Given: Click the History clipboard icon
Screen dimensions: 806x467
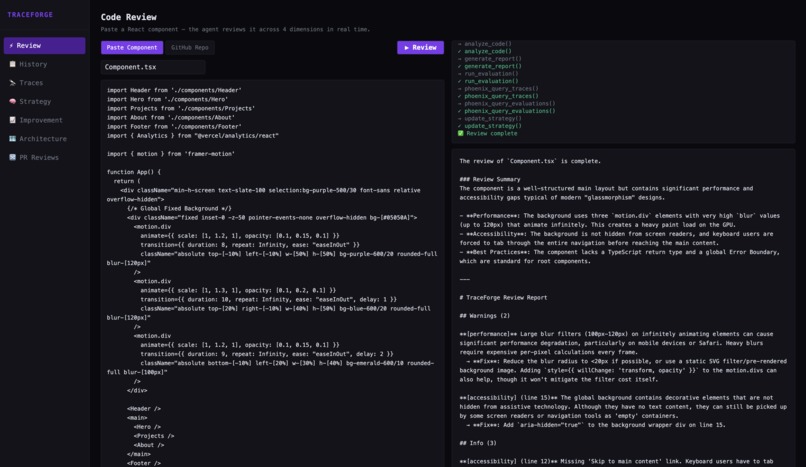Looking at the screenshot, I should pyautogui.click(x=12, y=64).
